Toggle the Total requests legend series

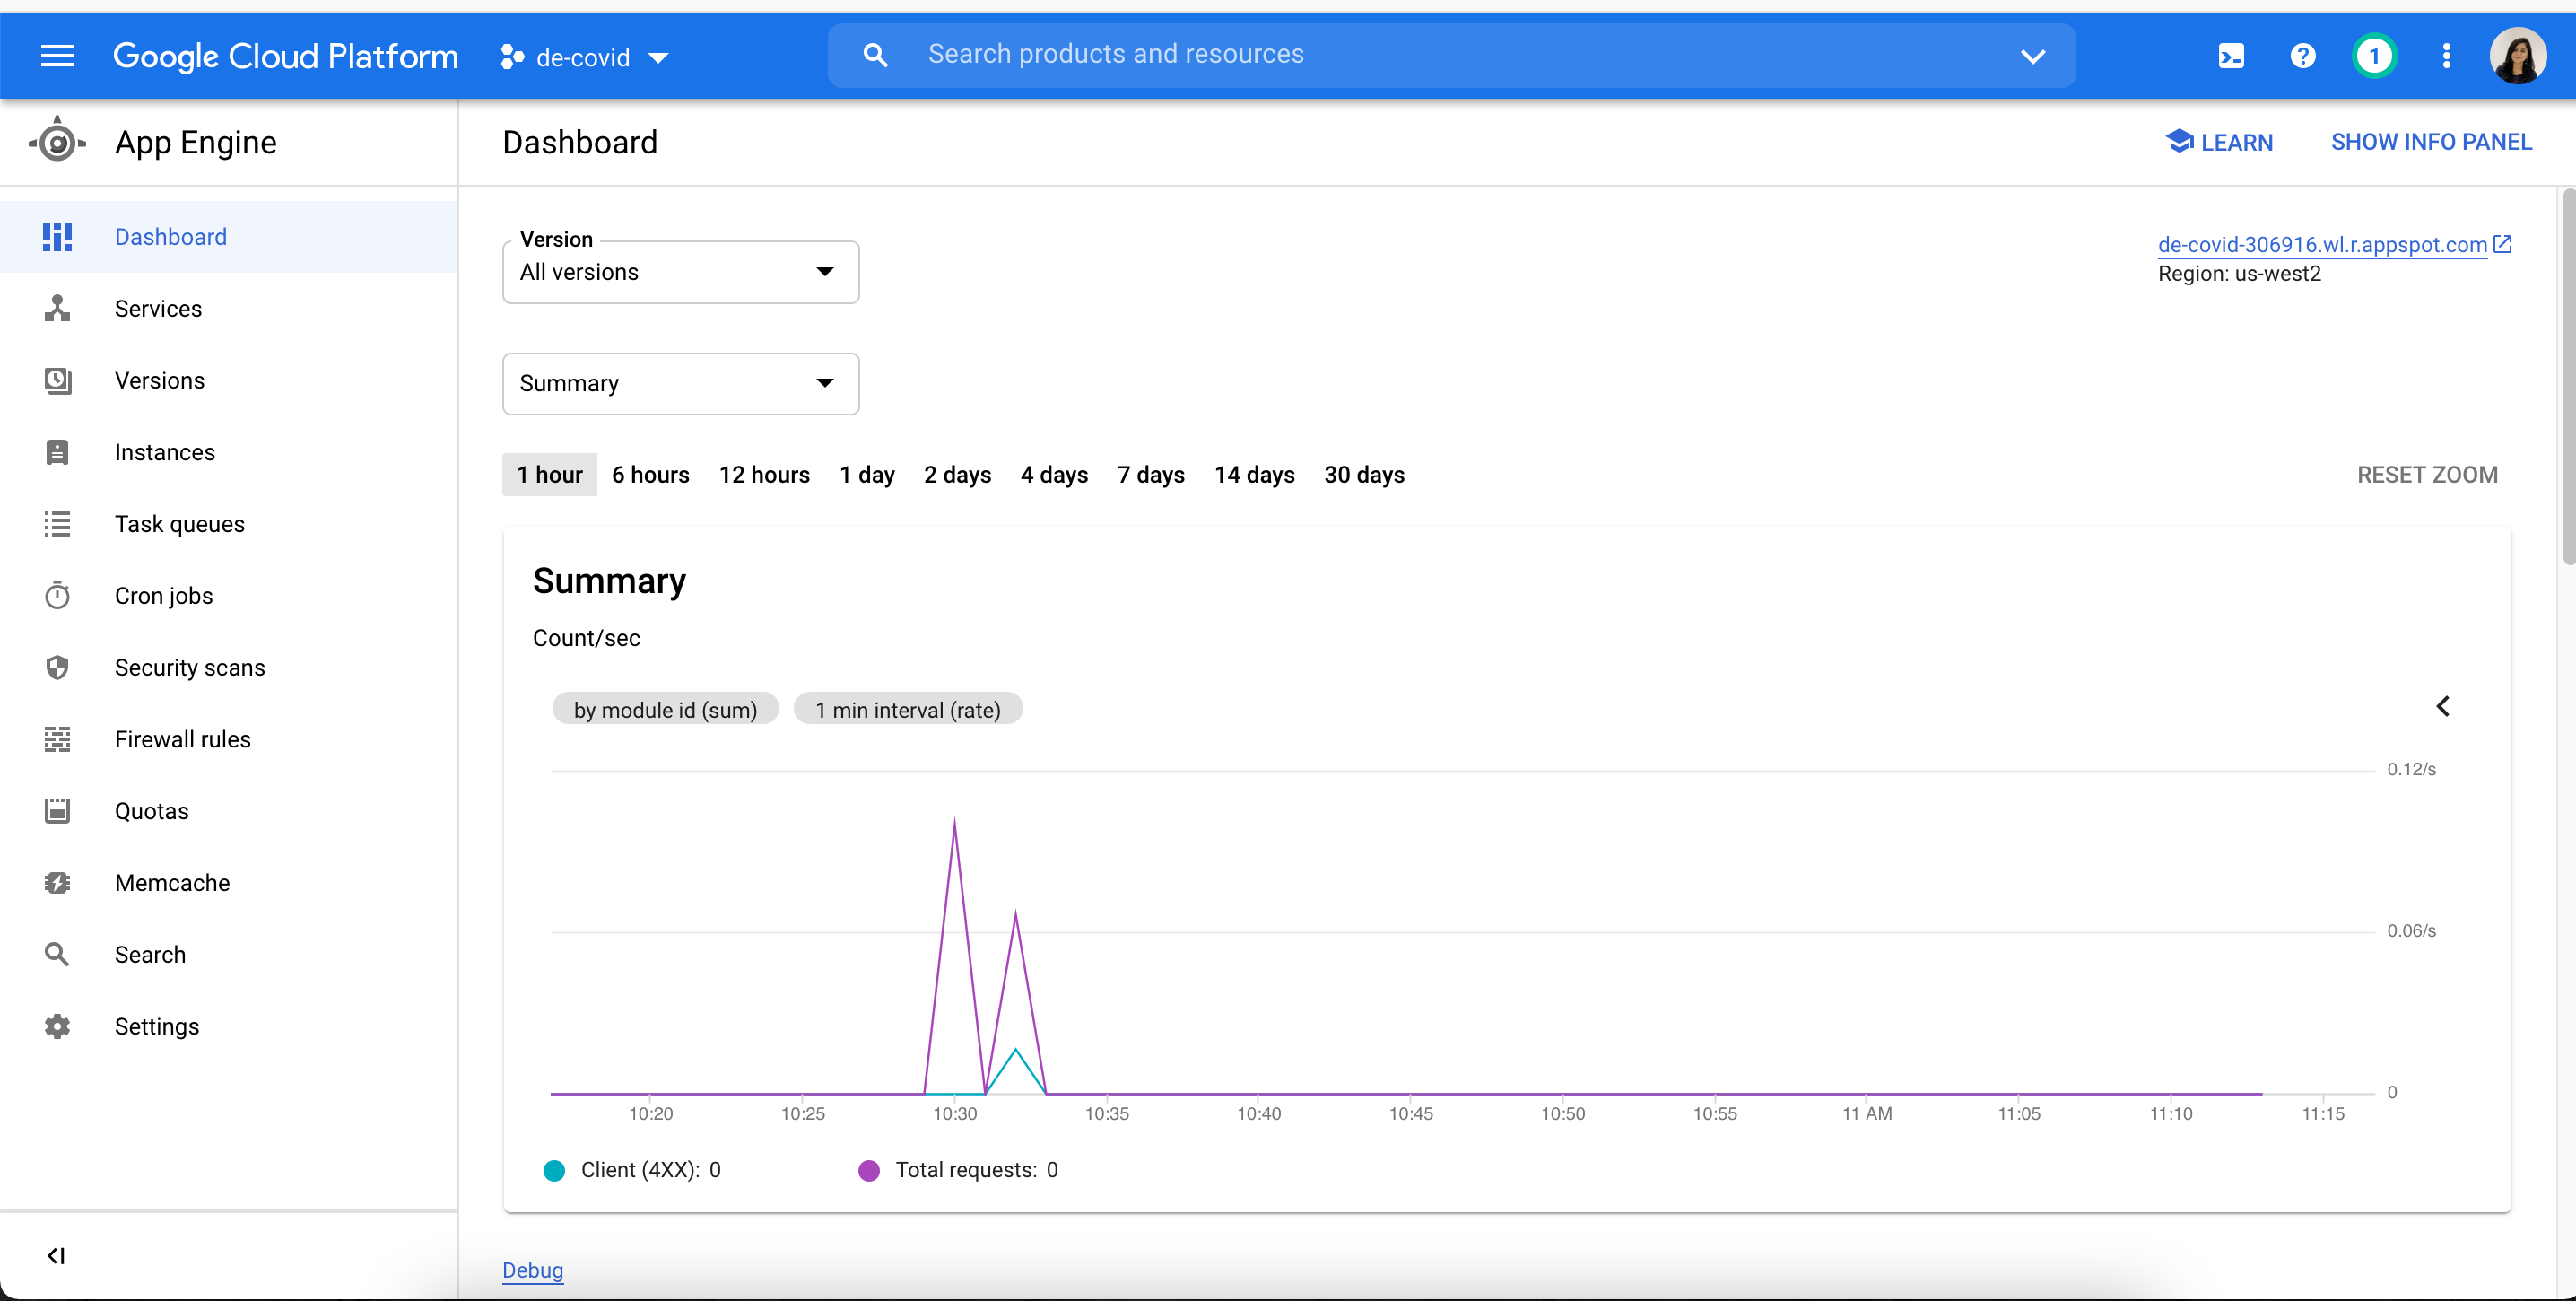(958, 1170)
